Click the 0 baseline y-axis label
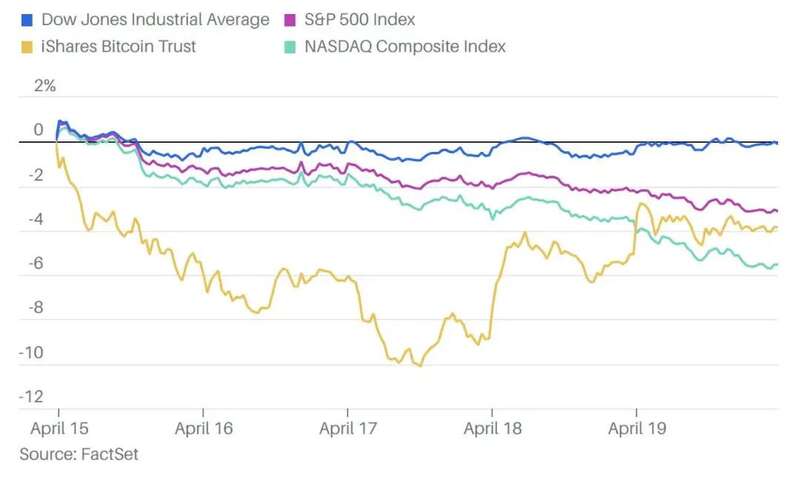 click(38, 130)
